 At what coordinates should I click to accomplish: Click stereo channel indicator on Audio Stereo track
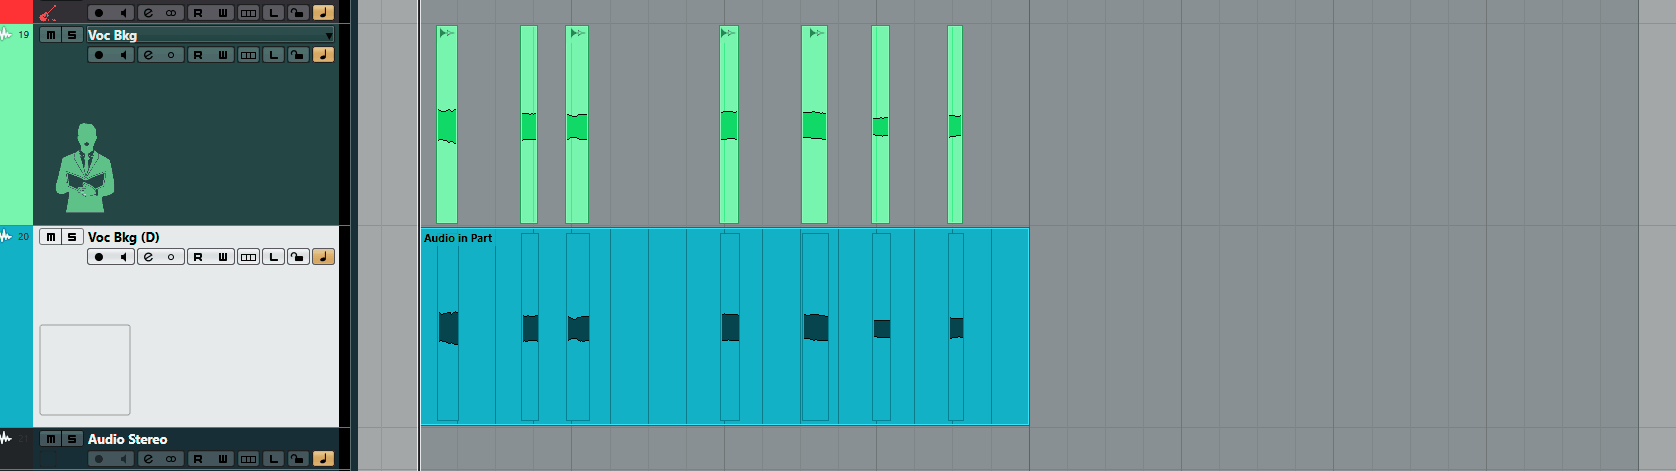172,459
